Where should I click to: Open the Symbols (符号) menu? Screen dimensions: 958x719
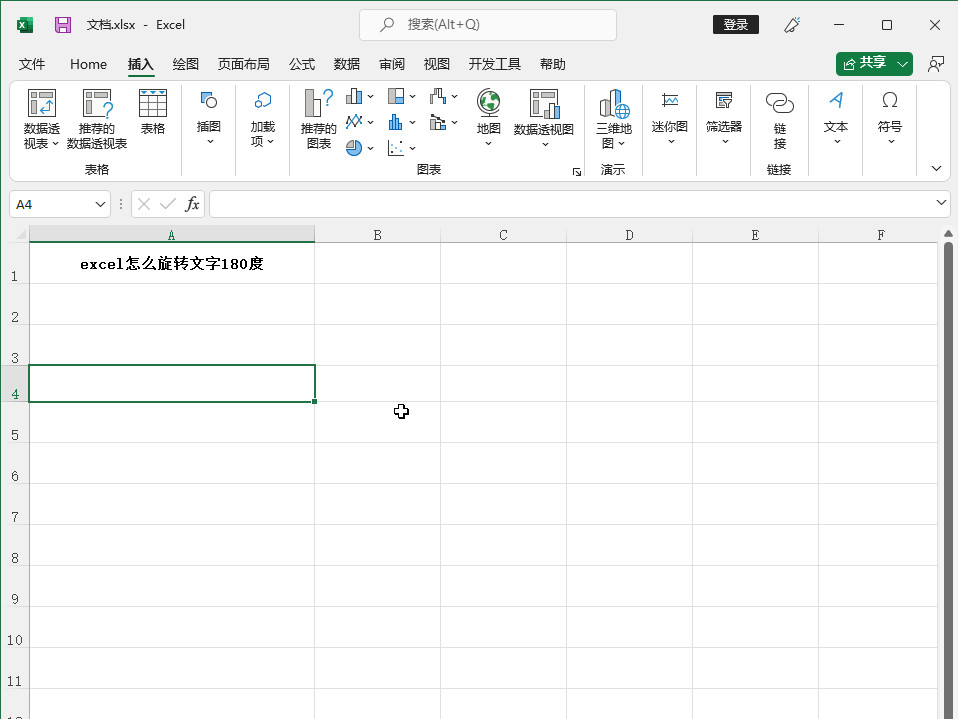pyautogui.click(x=890, y=119)
